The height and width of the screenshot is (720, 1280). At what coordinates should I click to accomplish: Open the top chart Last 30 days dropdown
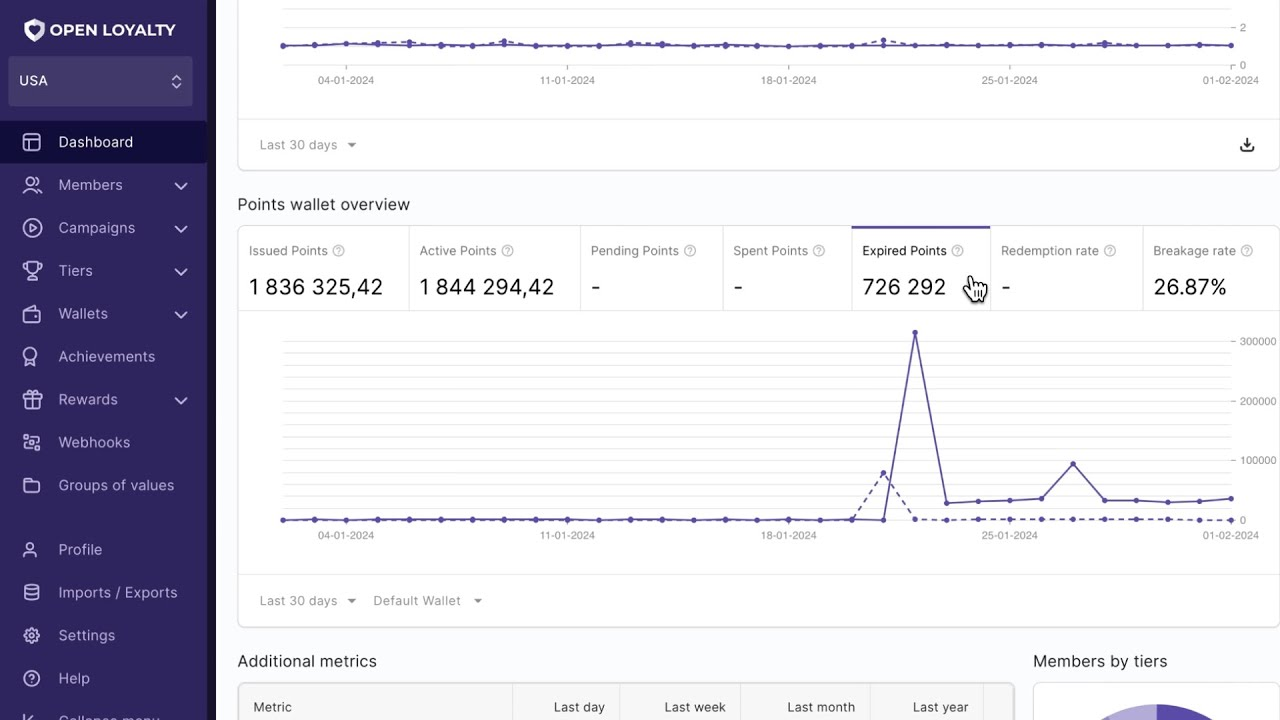308,145
